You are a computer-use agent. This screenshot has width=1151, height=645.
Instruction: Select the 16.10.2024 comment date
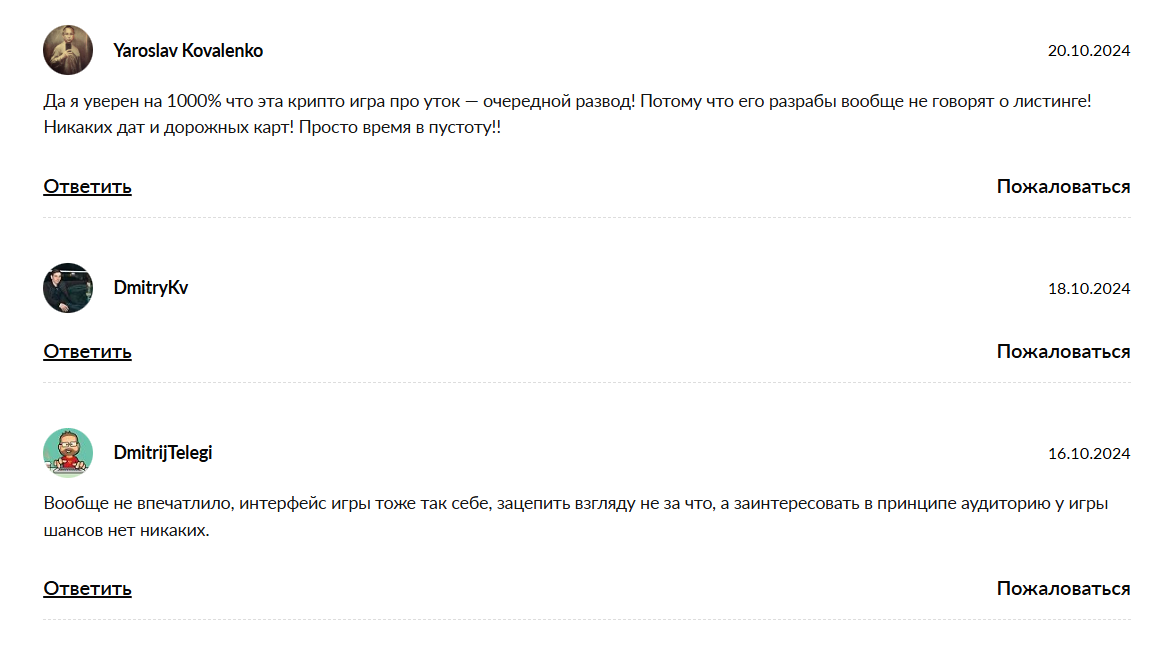pyautogui.click(x=1088, y=454)
